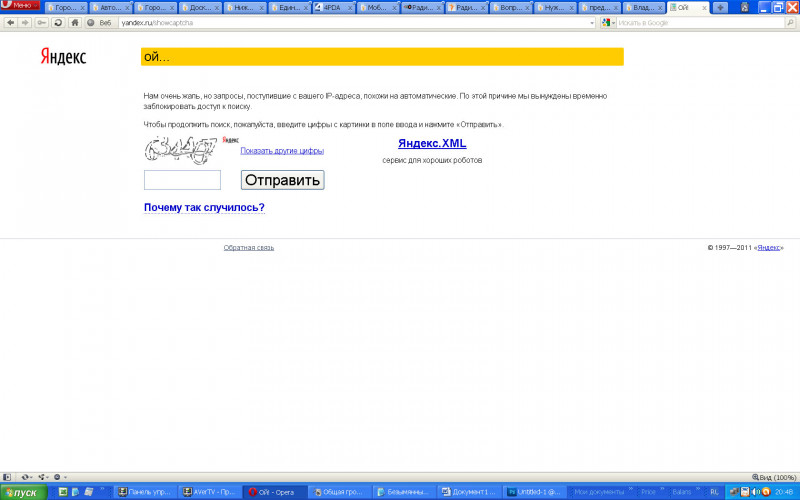Reload the page with the Reload icon
800x500 pixels.
(x=58, y=22)
